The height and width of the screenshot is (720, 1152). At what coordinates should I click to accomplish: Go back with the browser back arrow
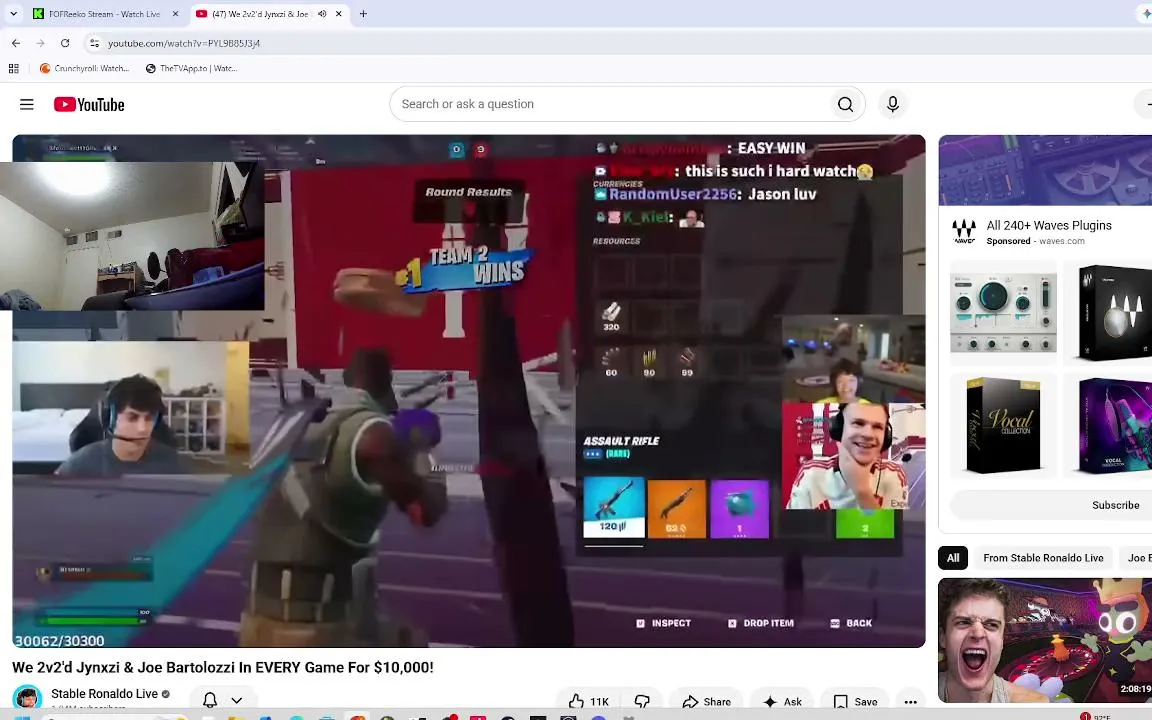click(16, 43)
